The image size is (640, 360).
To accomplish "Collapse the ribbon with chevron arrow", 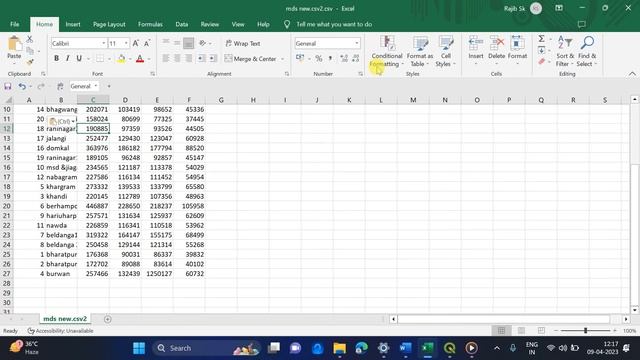I will [x=632, y=74].
